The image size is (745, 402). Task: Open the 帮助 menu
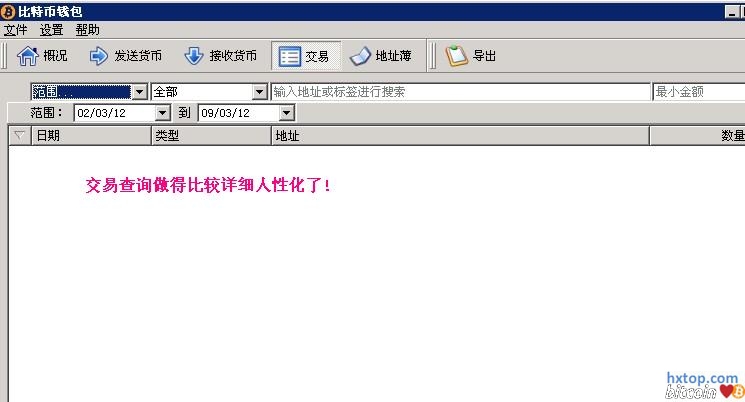[87, 30]
